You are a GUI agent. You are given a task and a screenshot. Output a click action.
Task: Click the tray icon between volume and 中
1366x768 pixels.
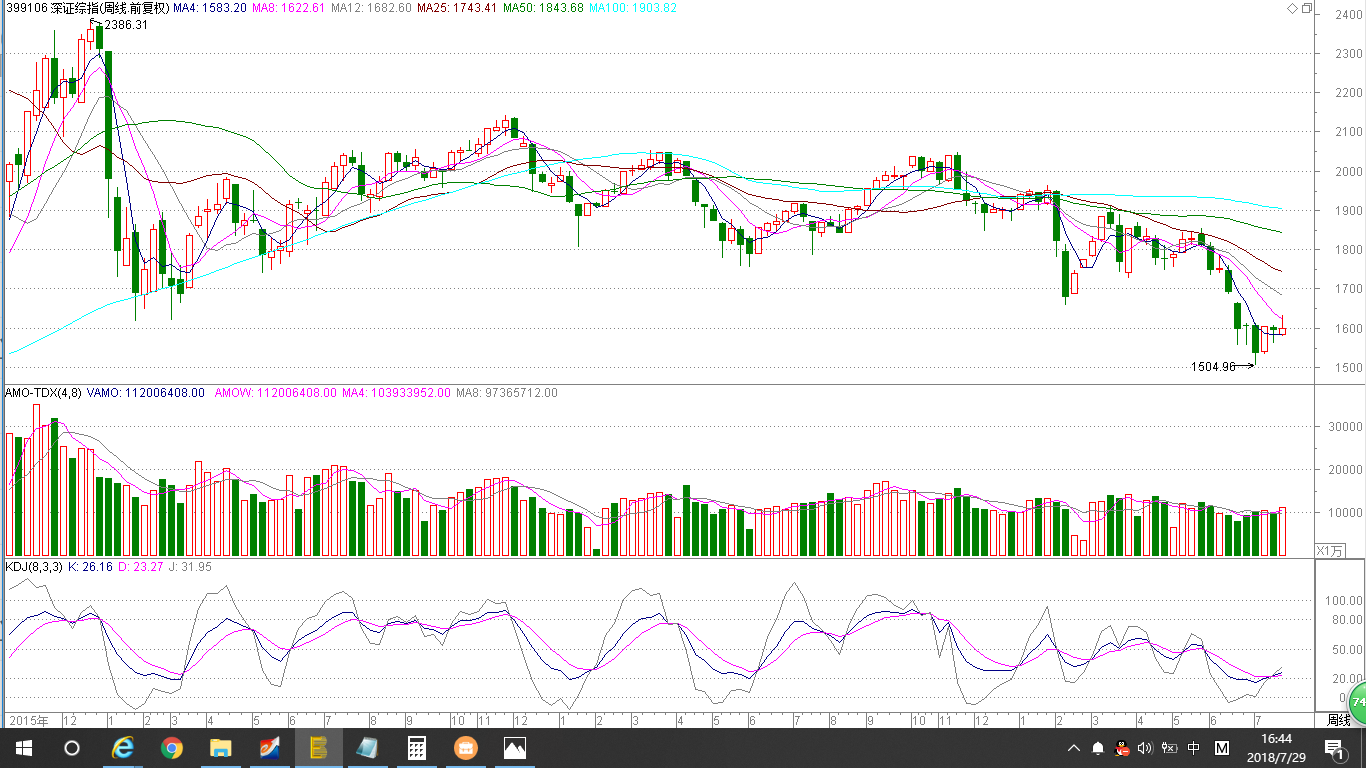pyautogui.click(x=1169, y=748)
